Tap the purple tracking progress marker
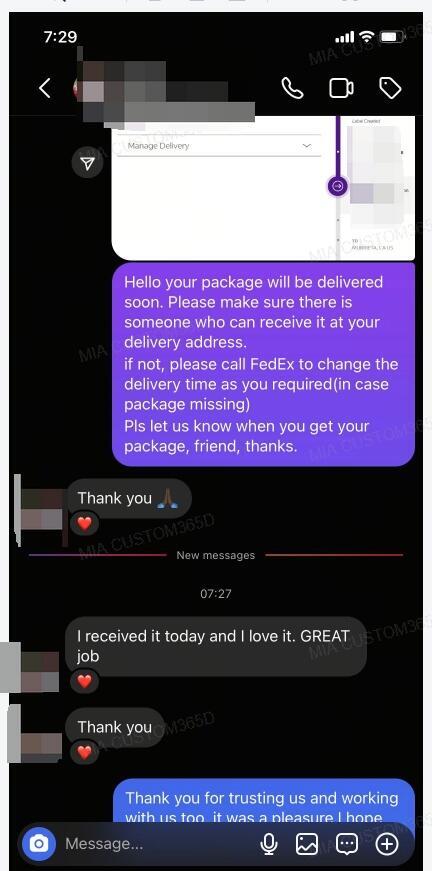The height and width of the screenshot is (871, 432). click(x=338, y=186)
